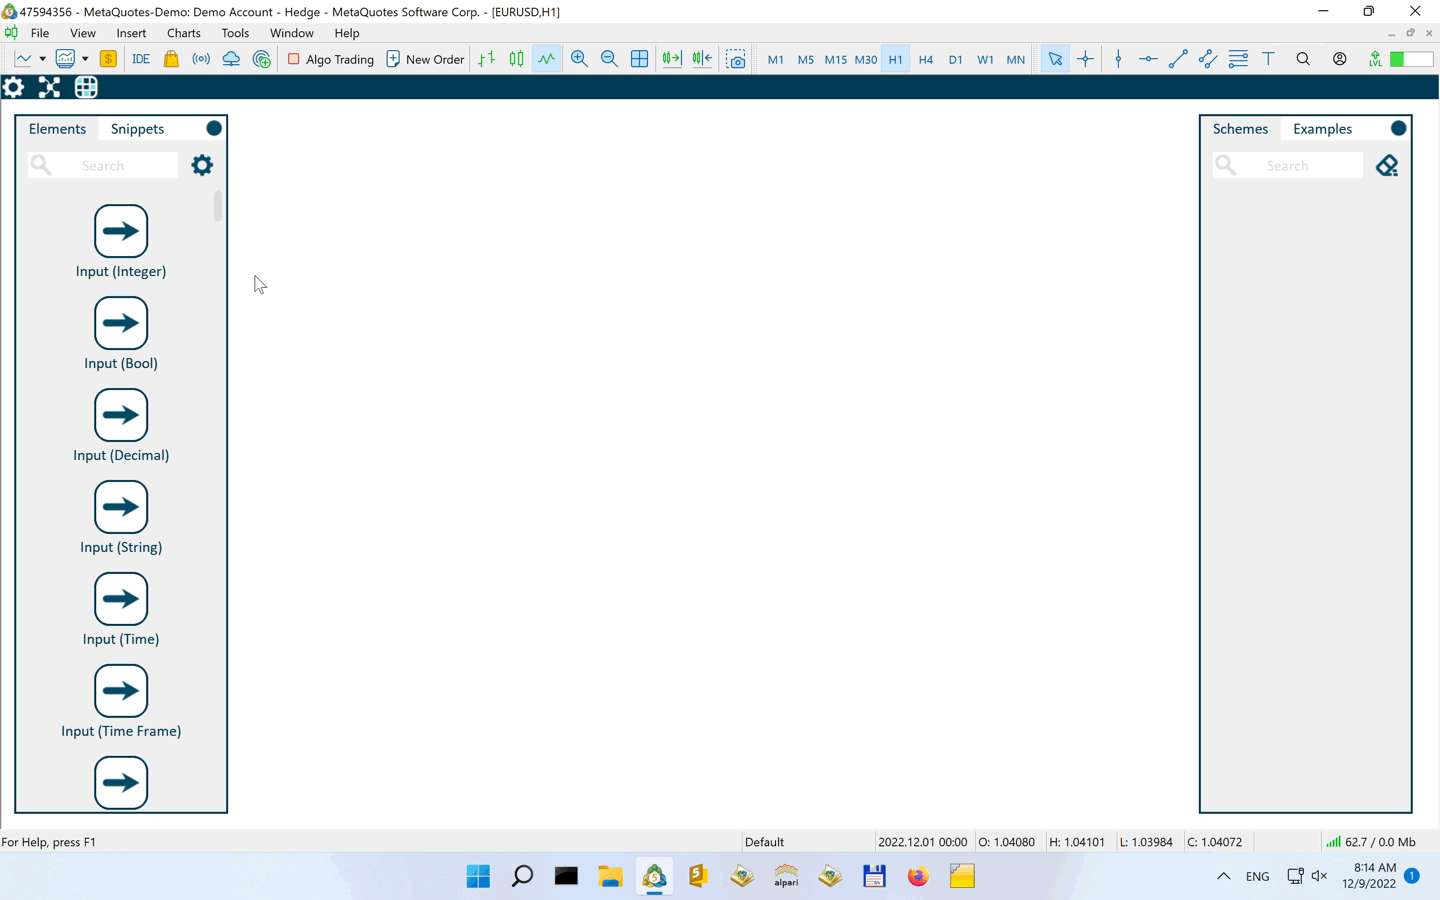Open the toolbar search magnifier
The height and width of the screenshot is (900, 1440).
[1303, 59]
